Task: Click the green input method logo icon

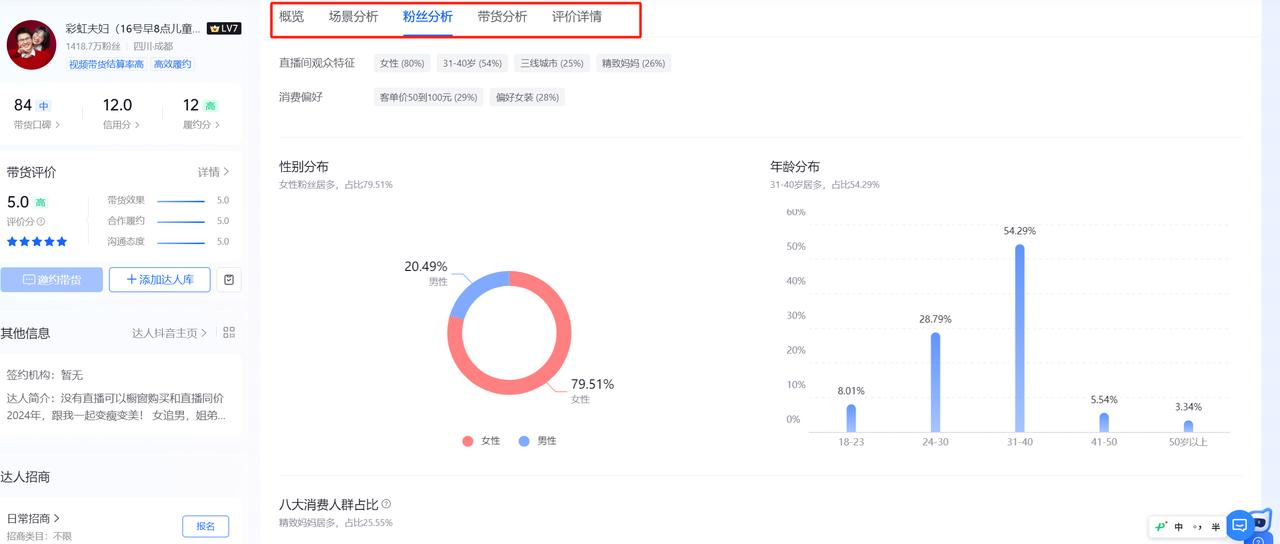Action: click(1160, 527)
